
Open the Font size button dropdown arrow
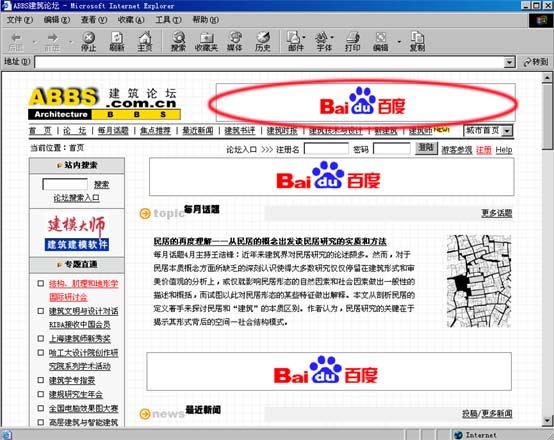pyautogui.click(x=332, y=37)
